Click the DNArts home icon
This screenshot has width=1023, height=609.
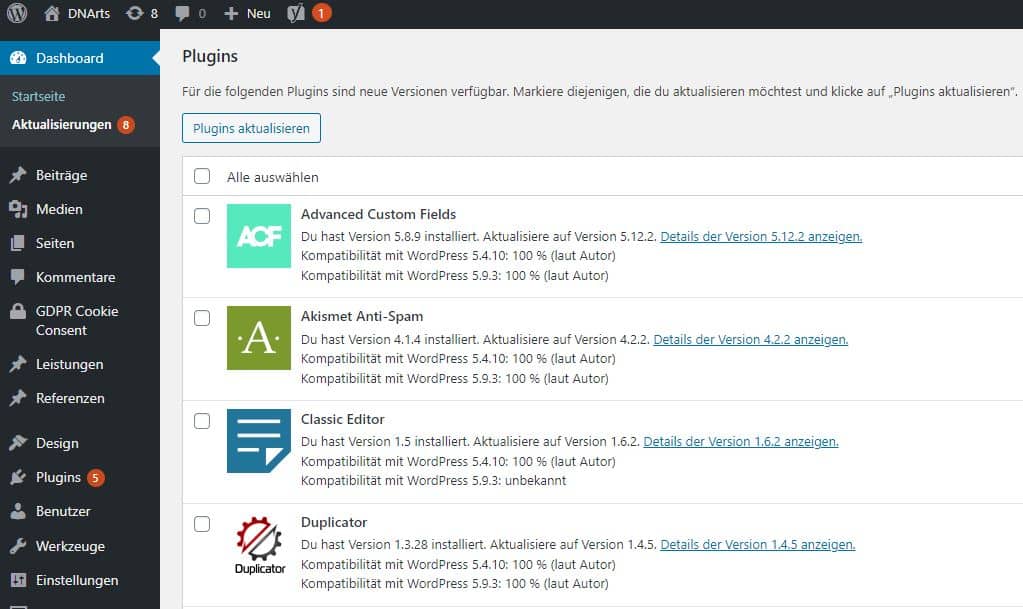tap(52, 13)
